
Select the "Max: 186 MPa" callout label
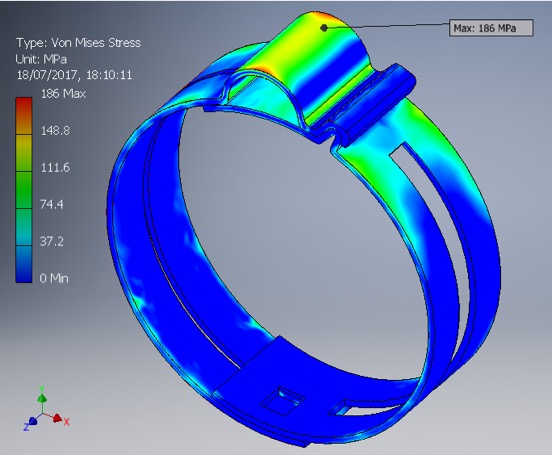point(491,28)
